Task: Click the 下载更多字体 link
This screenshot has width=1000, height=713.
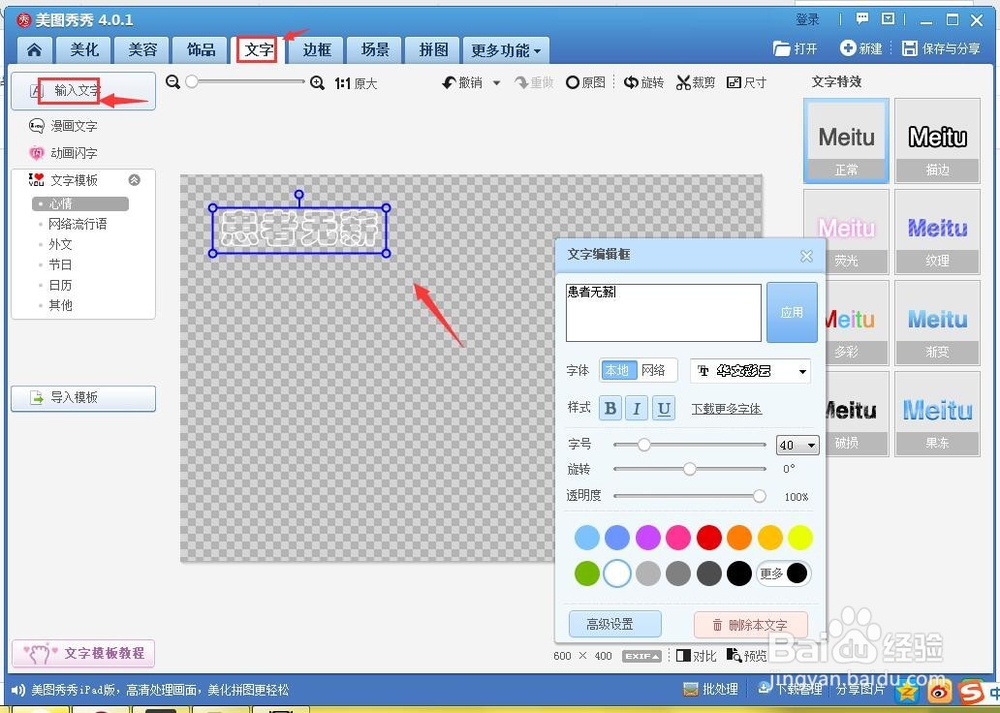Action: [x=726, y=409]
